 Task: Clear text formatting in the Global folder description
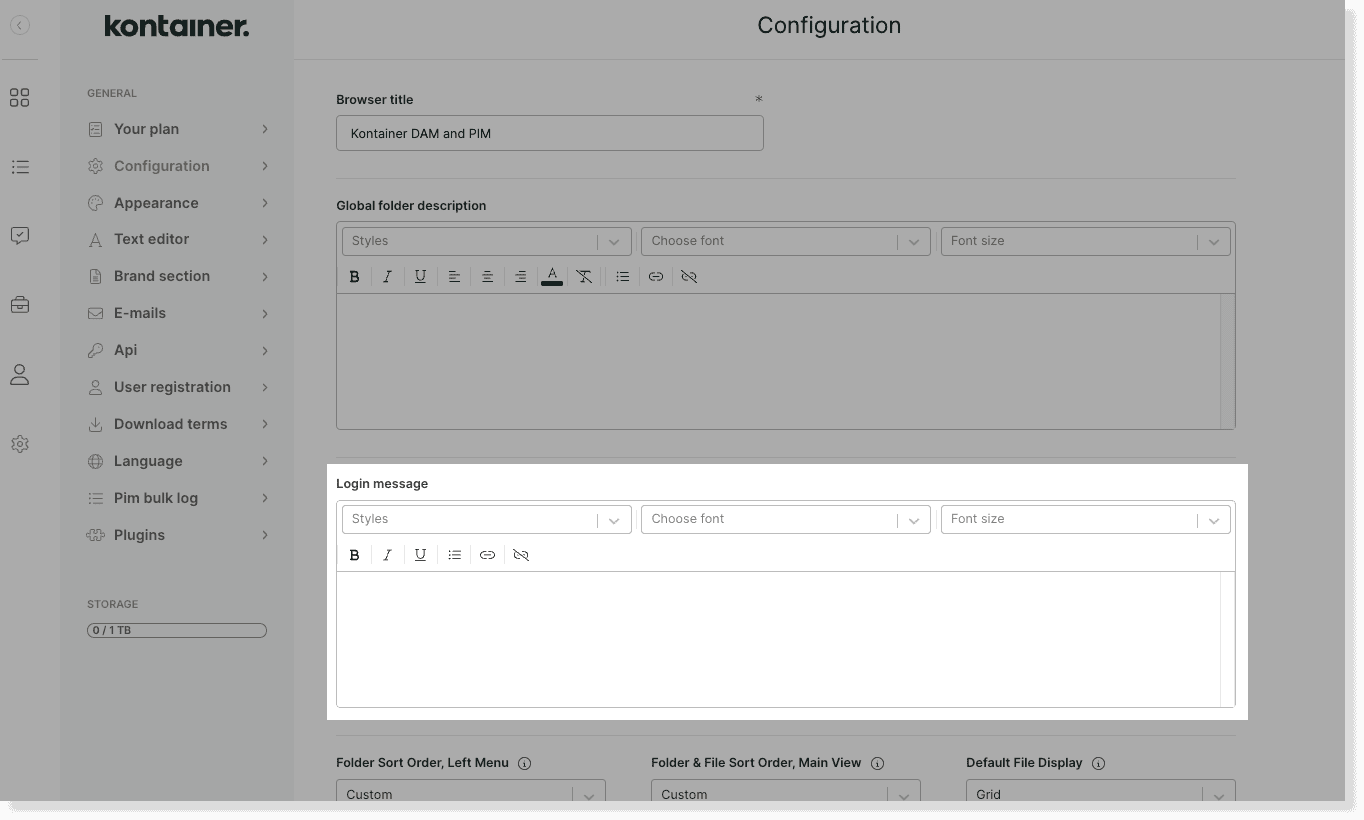click(x=585, y=276)
